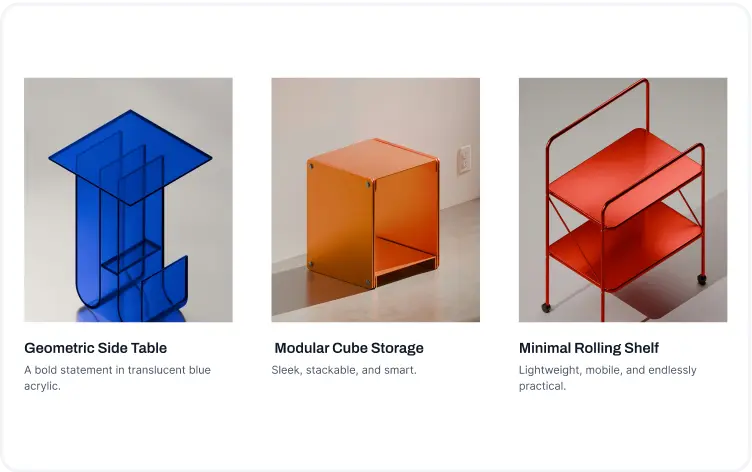Click the tall red handle bar of the shelf

click(x=599, y=110)
